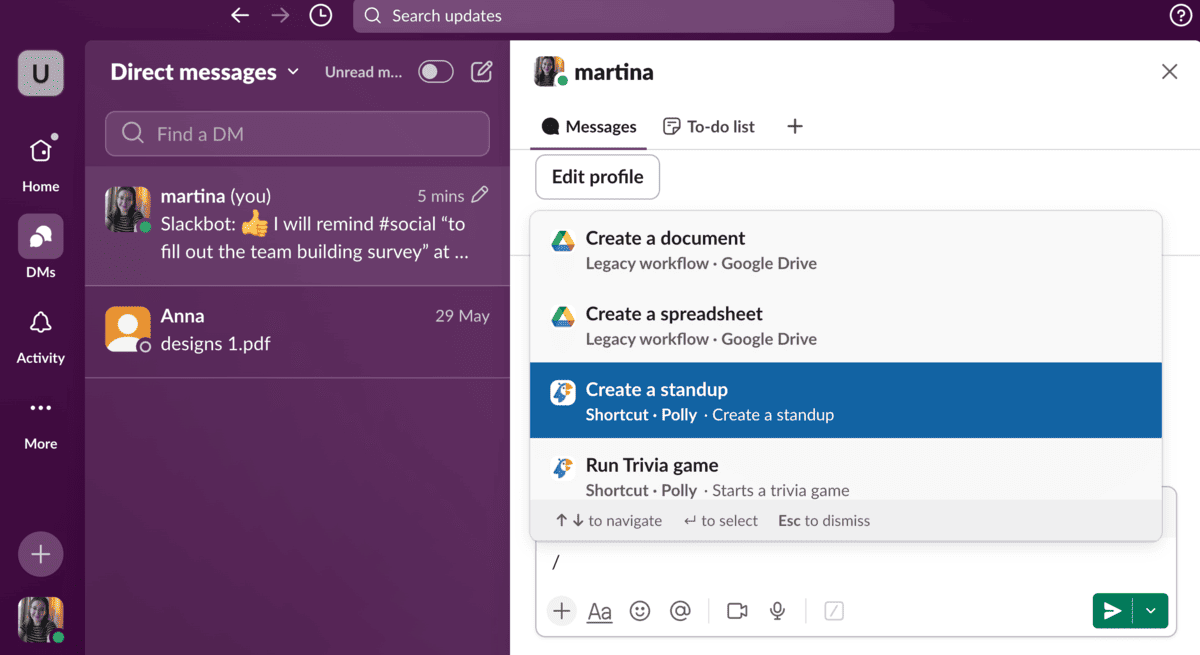Open martina (you) conversation row

(298, 225)
